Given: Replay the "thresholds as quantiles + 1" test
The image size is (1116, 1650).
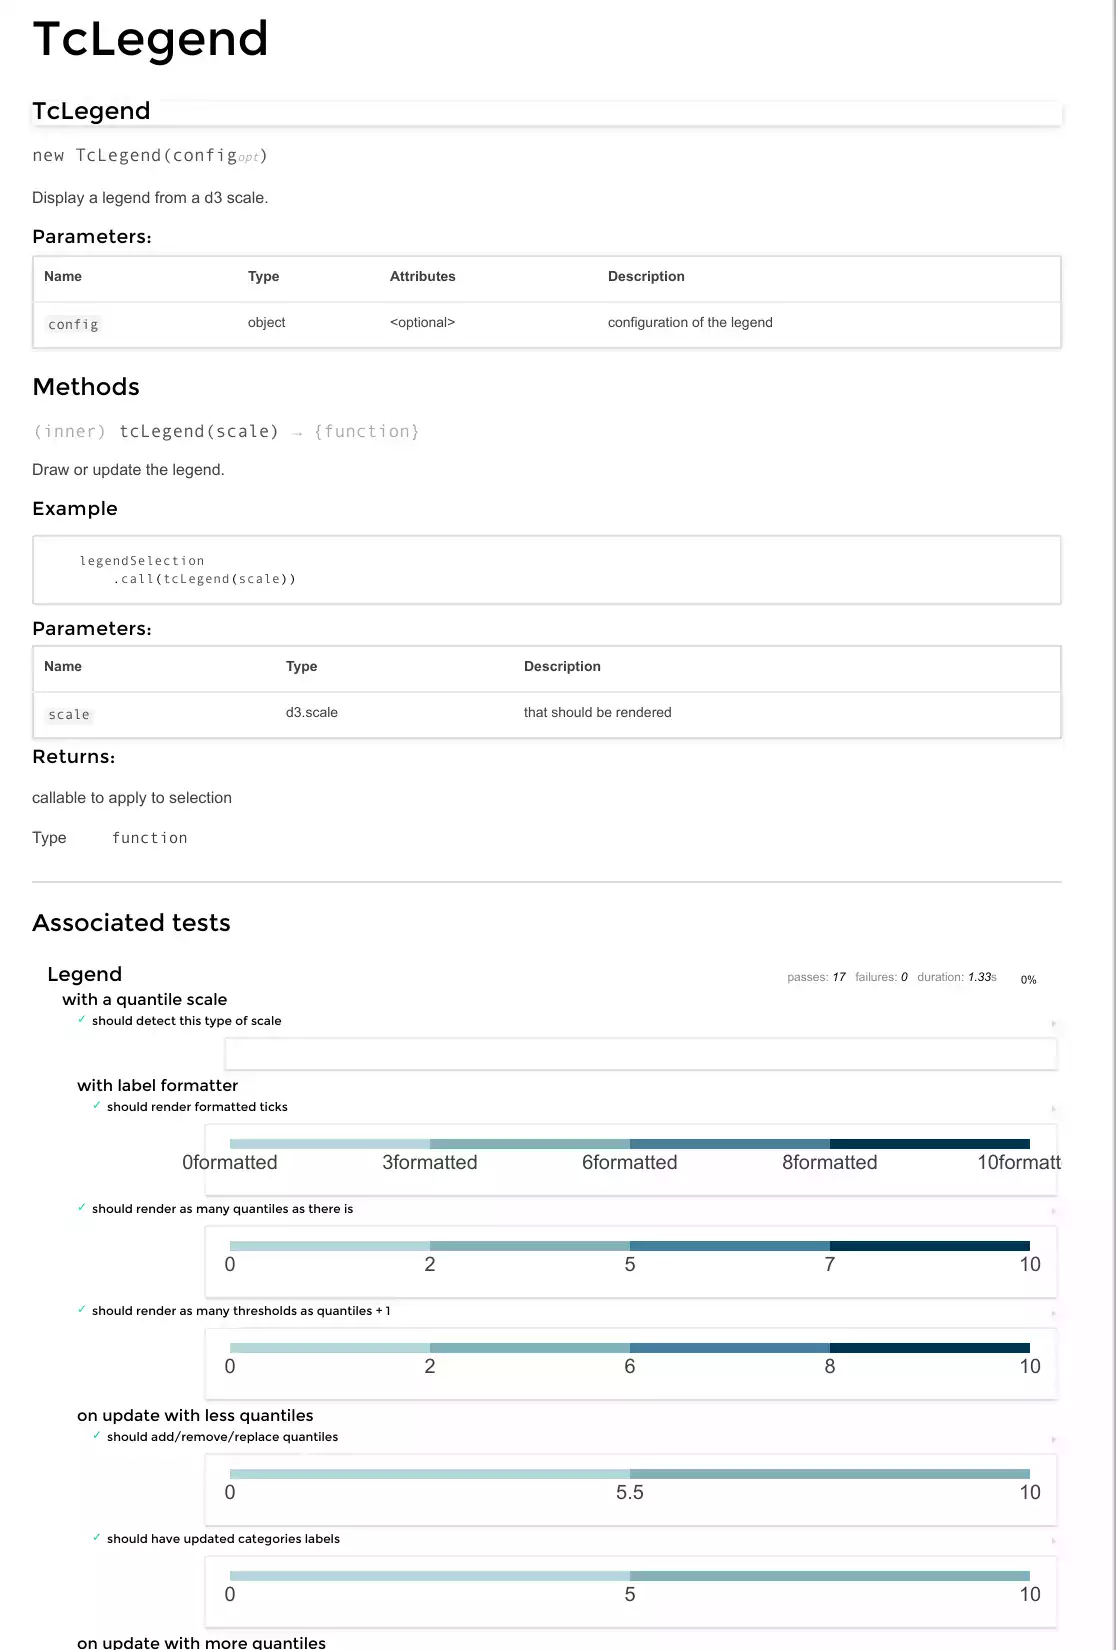Looking at the screenshot, I should click(1053, 1313).
